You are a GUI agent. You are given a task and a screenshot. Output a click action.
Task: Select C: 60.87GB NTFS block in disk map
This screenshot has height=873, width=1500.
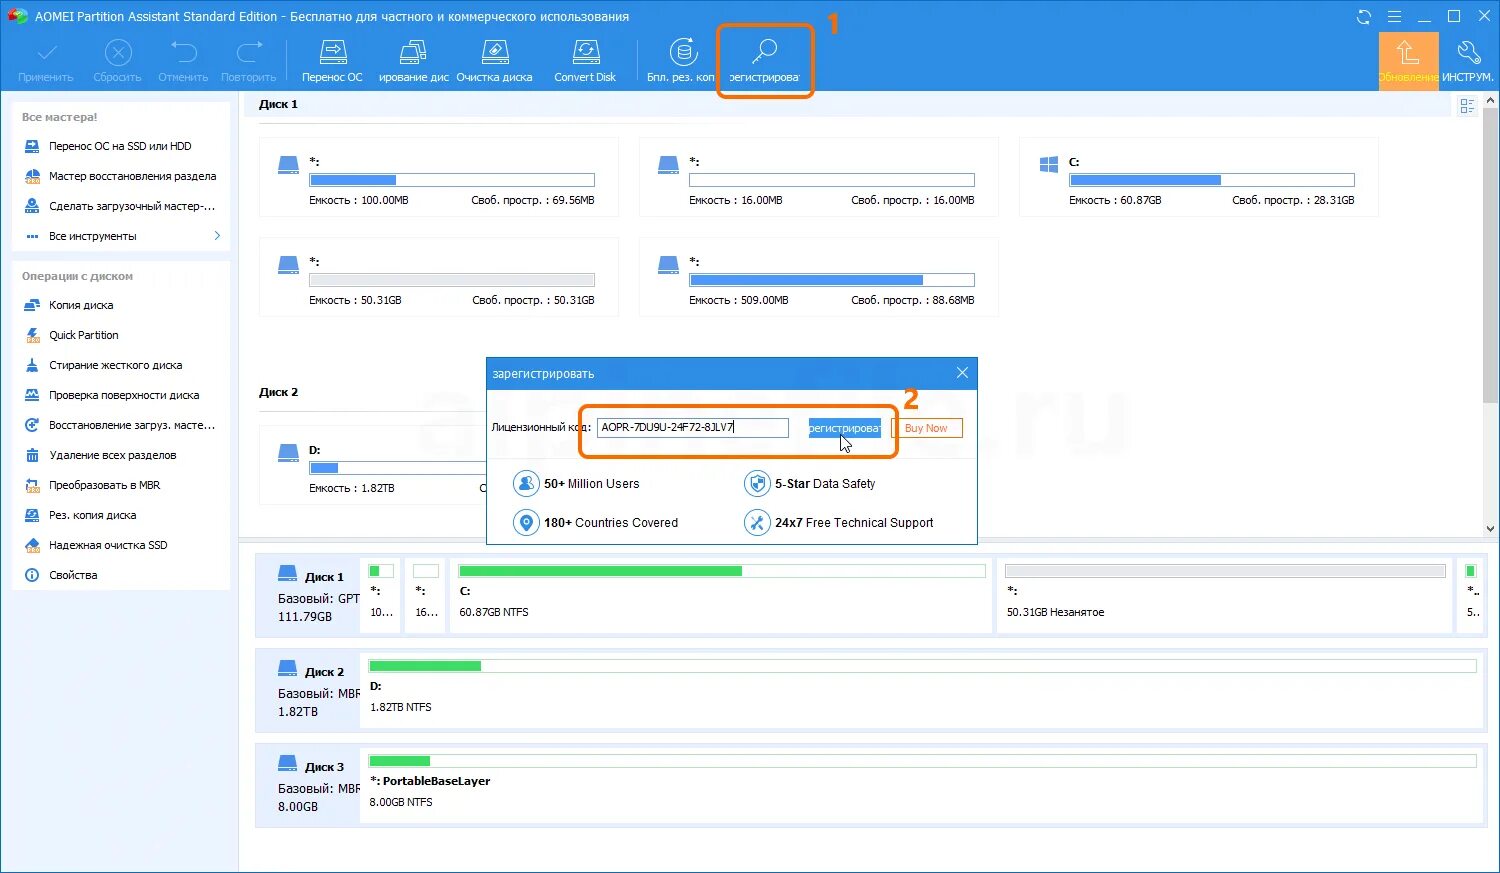pyautogui.click(x=721, y=596)
